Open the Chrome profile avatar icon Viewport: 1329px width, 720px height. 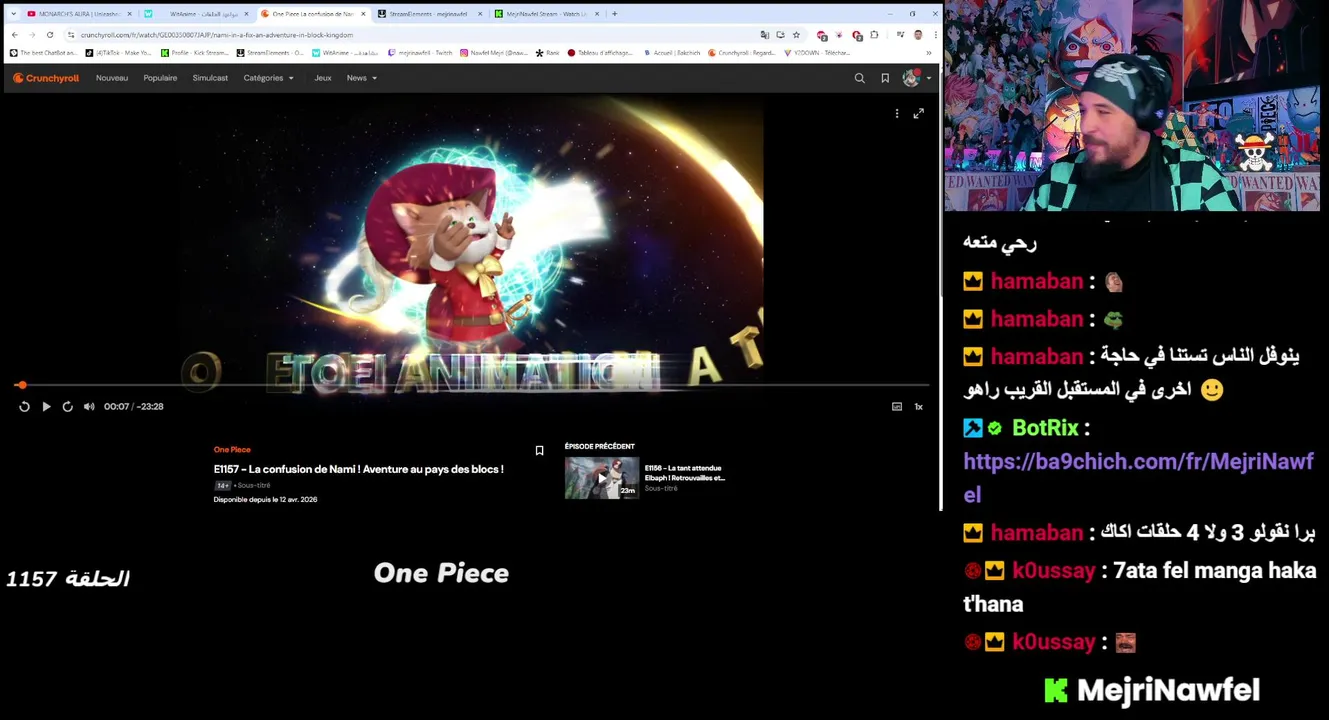pyautogui.click(x=918, y=35)
